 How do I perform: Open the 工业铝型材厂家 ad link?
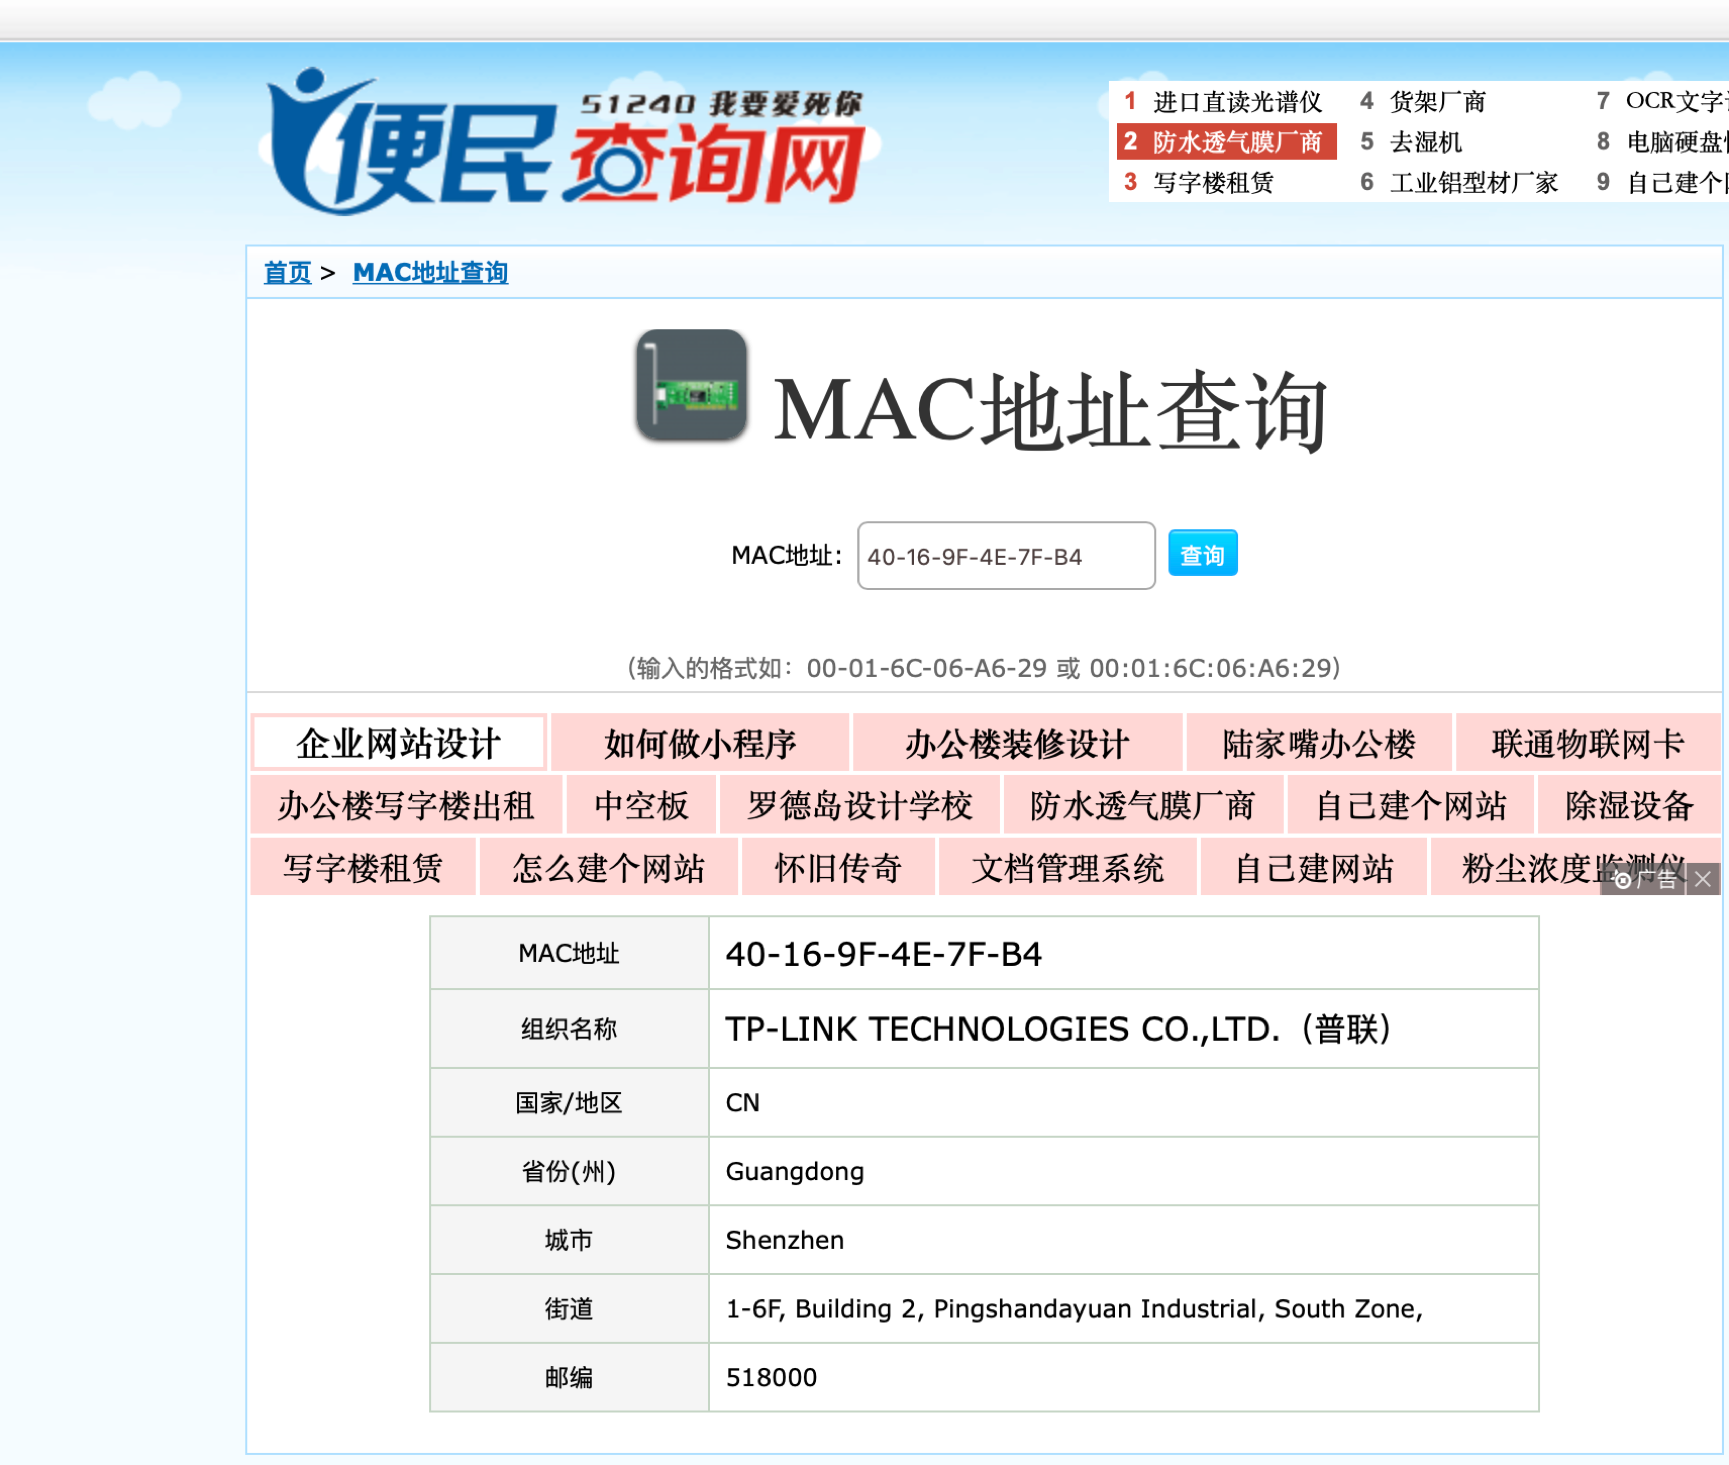(1473, 182)
